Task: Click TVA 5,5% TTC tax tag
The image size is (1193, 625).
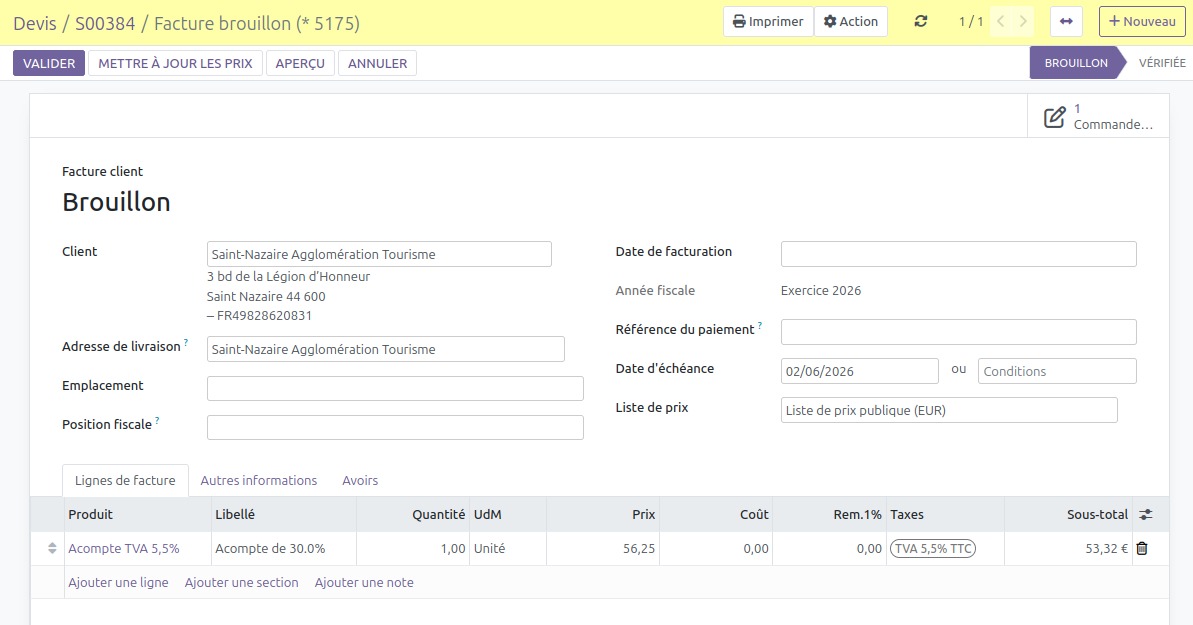Action: click(933, 548)
